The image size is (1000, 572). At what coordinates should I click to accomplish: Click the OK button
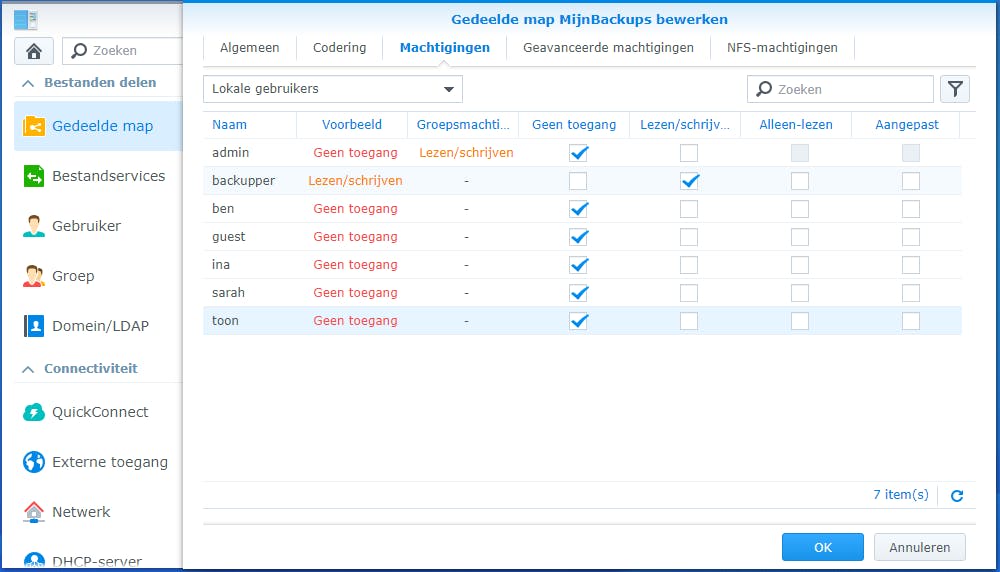[822, 547]
